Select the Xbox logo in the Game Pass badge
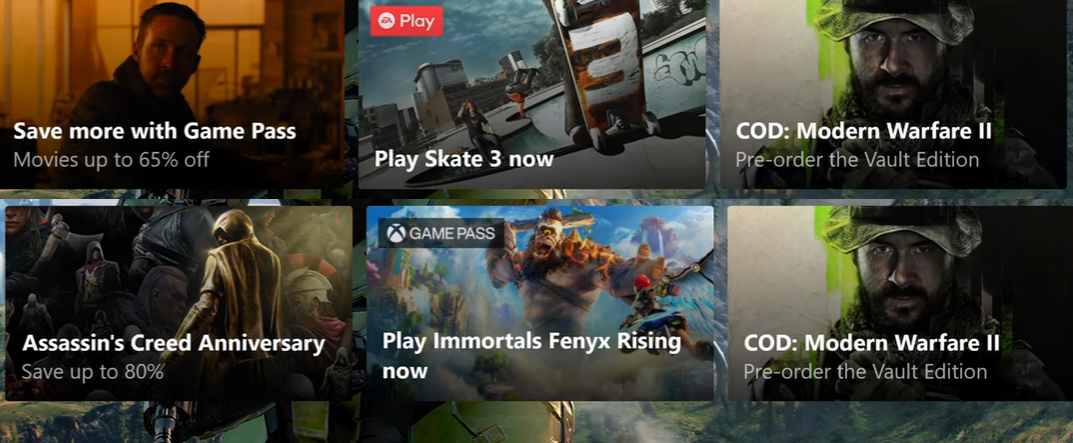This screenshot has height=443, width=1073. click(x=395, y=234)
